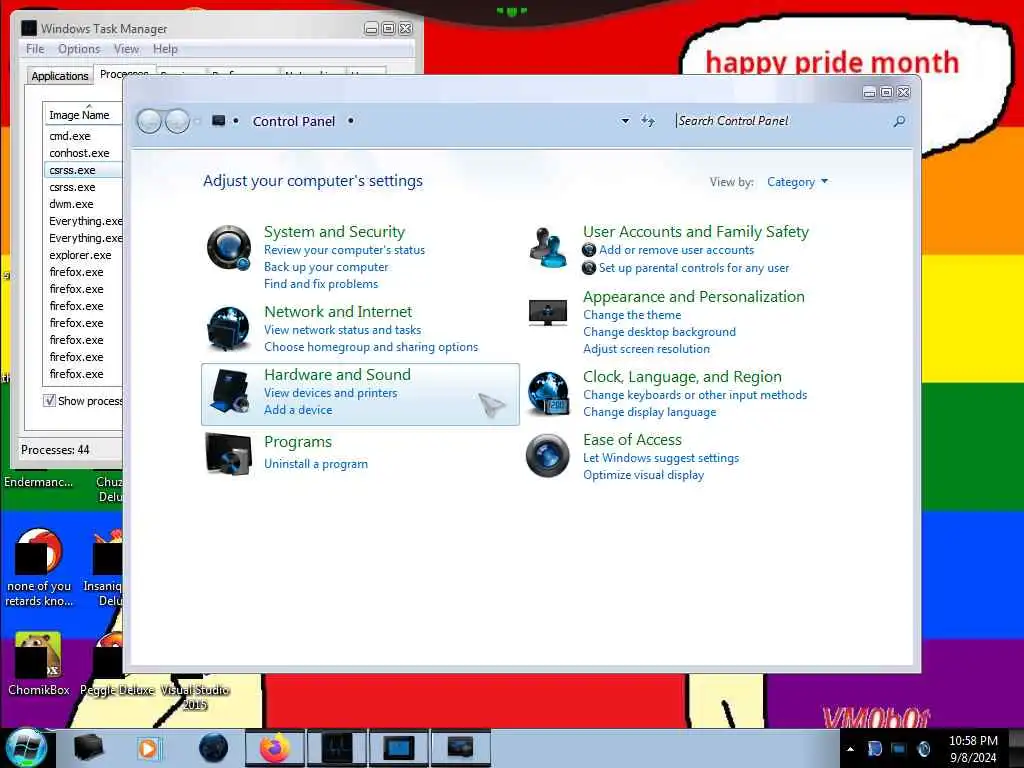1024x768 pixels.
Task: Open the File menu in Task Manager
Action: point(35,49)
